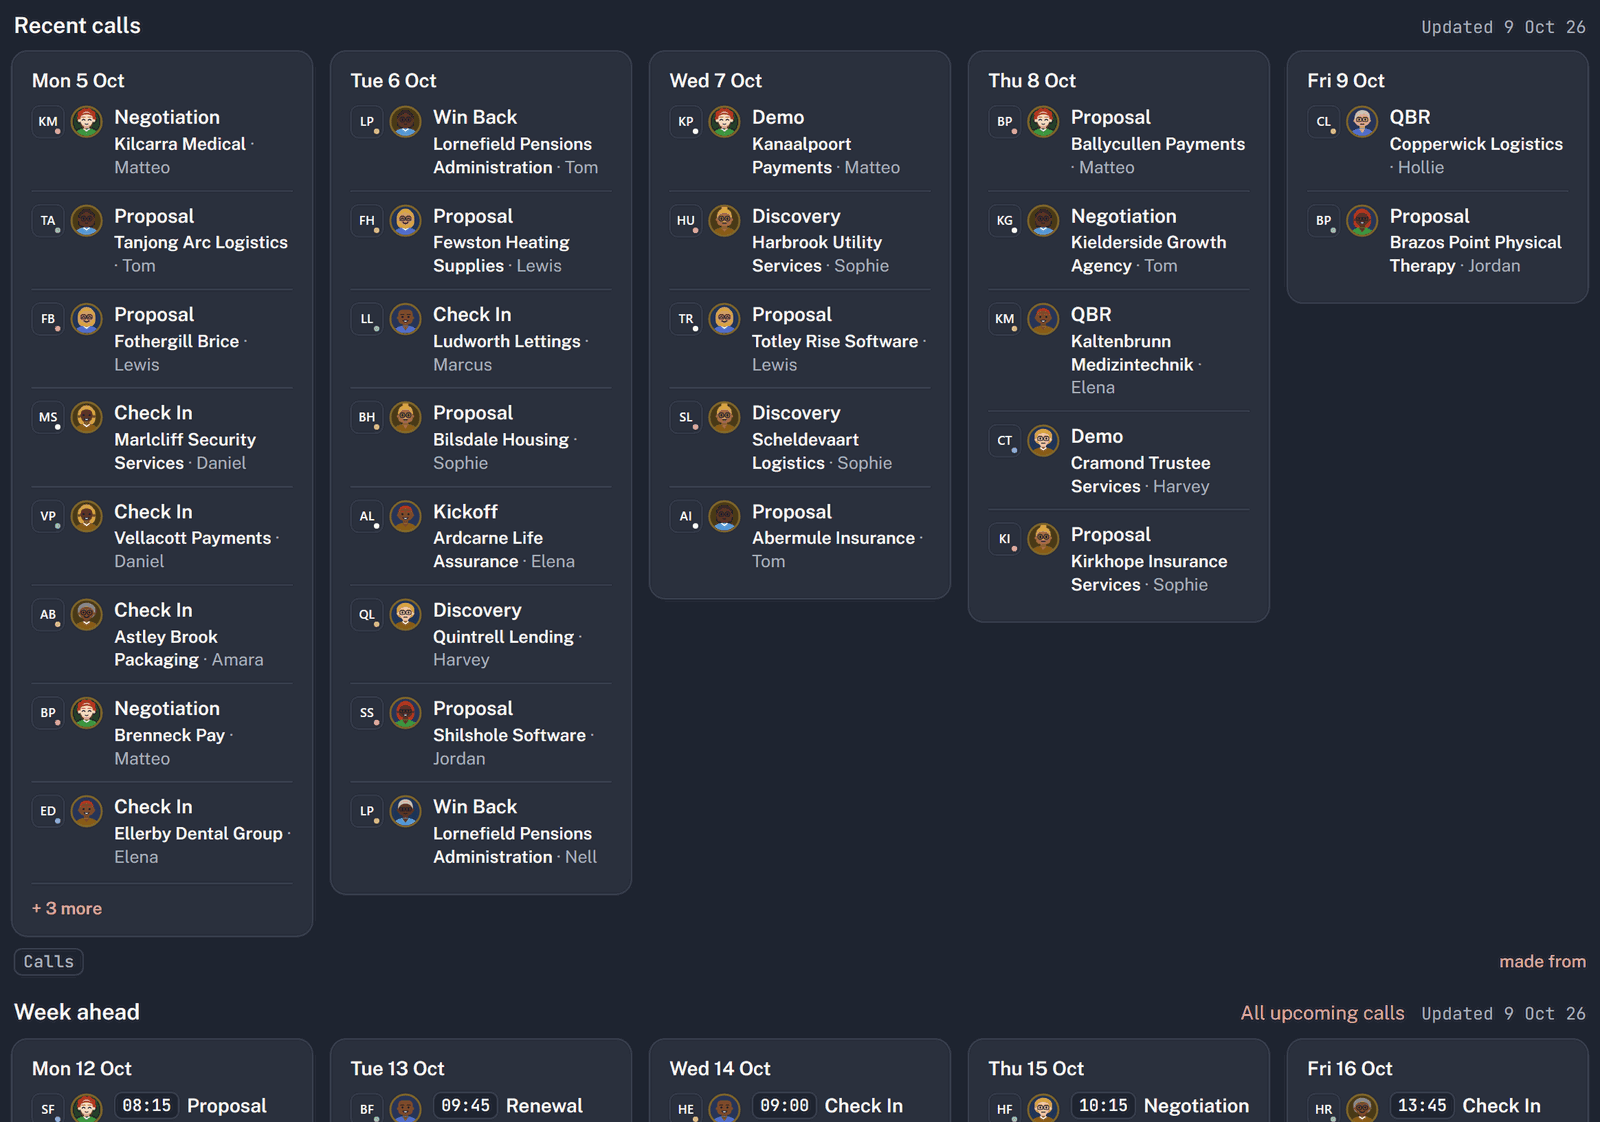Click avatar on Ardcarne Life Assurance kickoff

tap(405, 516)
